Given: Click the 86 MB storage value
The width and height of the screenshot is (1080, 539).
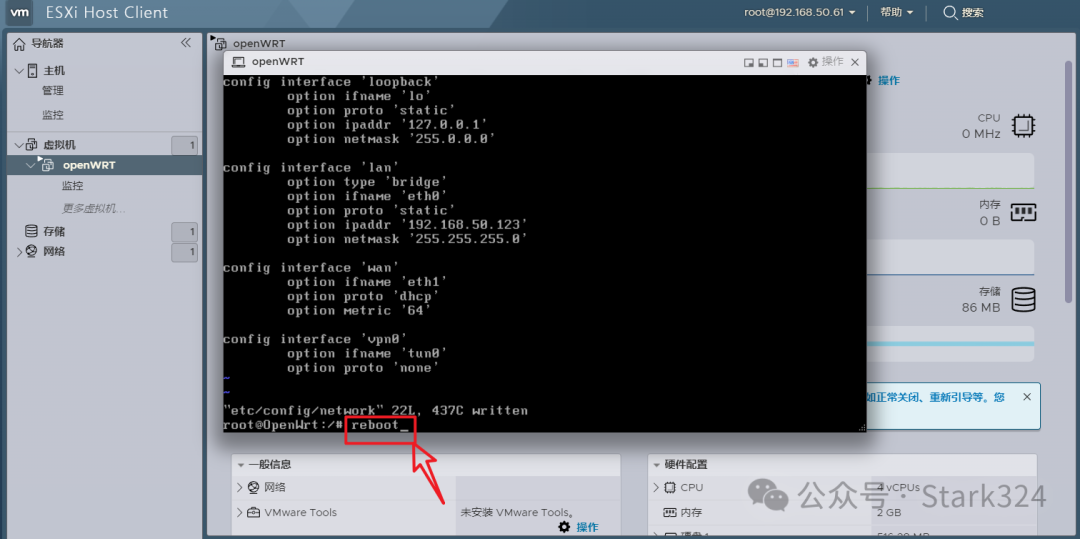Looking at the screenshot, I should 981,308.
